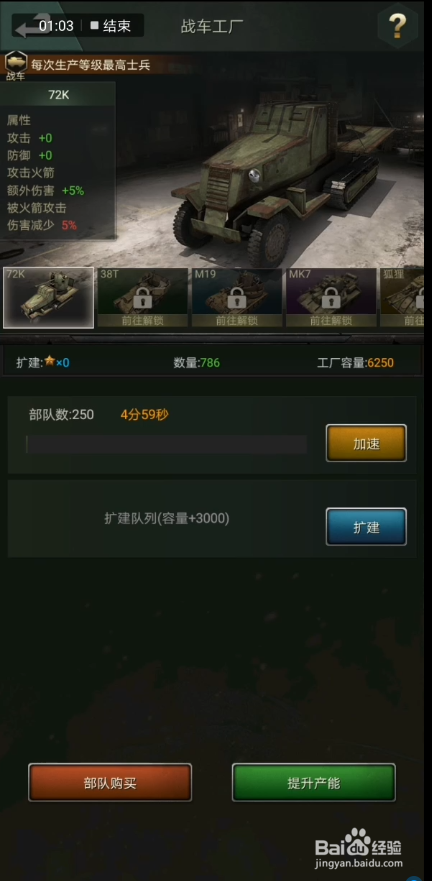
Task: Select the 72K vehicle thumbnail
Action: coord(48,298)
